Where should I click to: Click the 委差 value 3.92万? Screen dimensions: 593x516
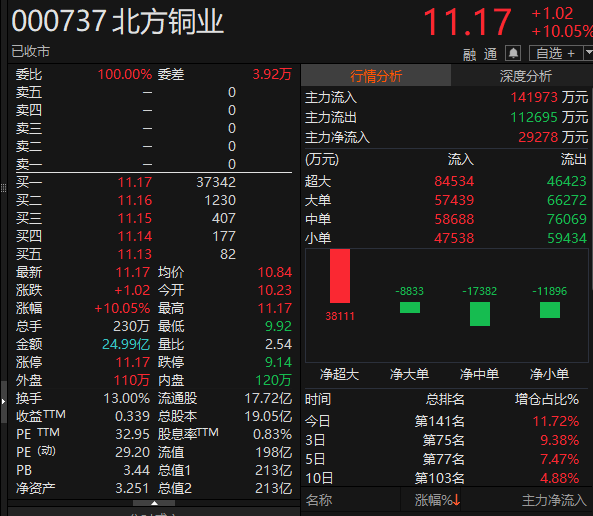(x=272, y=74)
